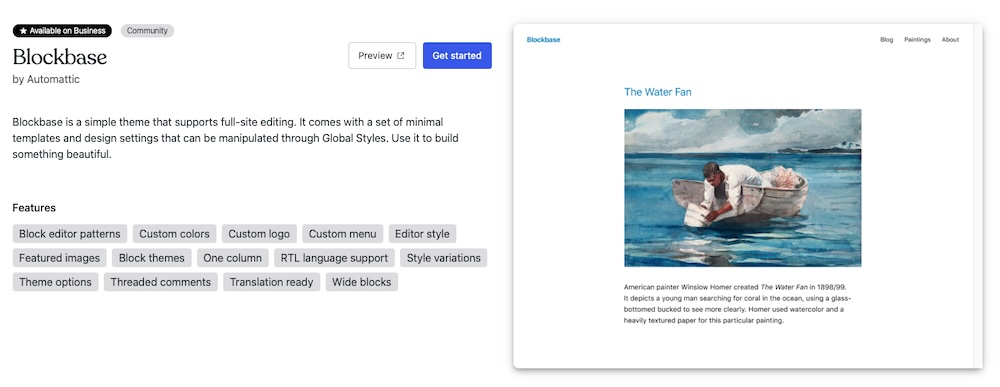Select the Wide blocks feature tag

362,282
